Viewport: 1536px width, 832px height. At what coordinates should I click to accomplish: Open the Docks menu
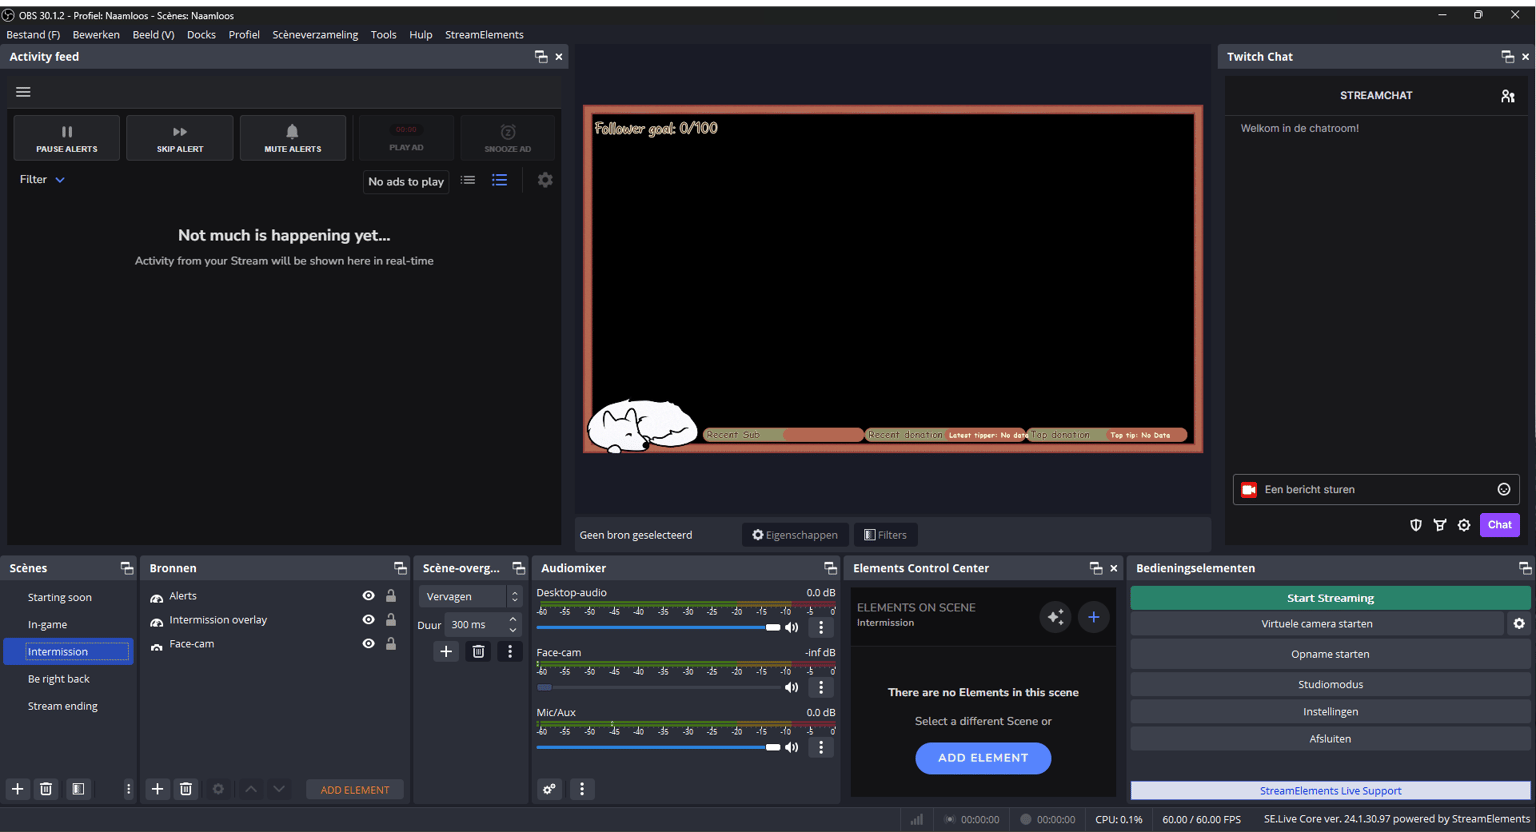(201, 34)
